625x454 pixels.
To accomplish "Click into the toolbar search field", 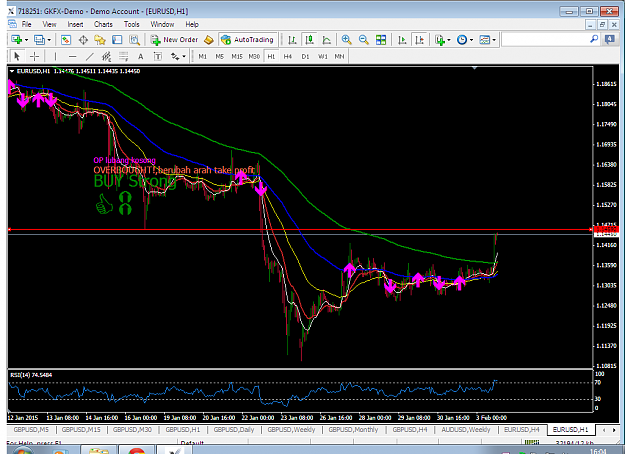I will click(x=545, y=39).
